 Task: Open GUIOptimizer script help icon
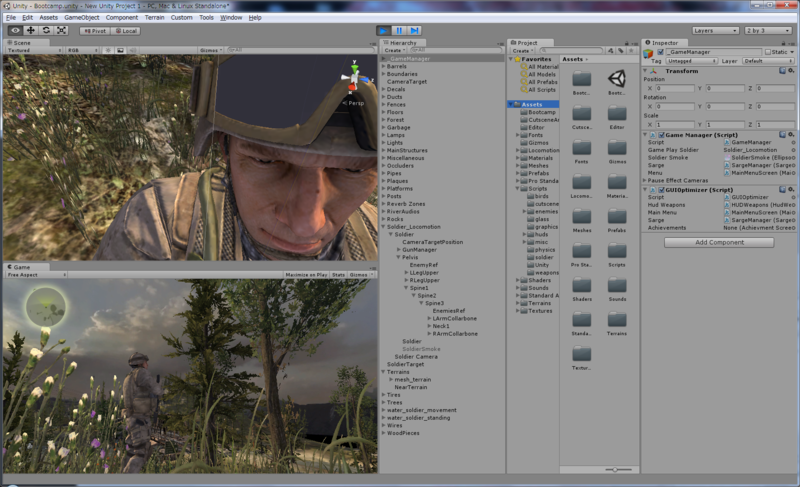[782, 189]
